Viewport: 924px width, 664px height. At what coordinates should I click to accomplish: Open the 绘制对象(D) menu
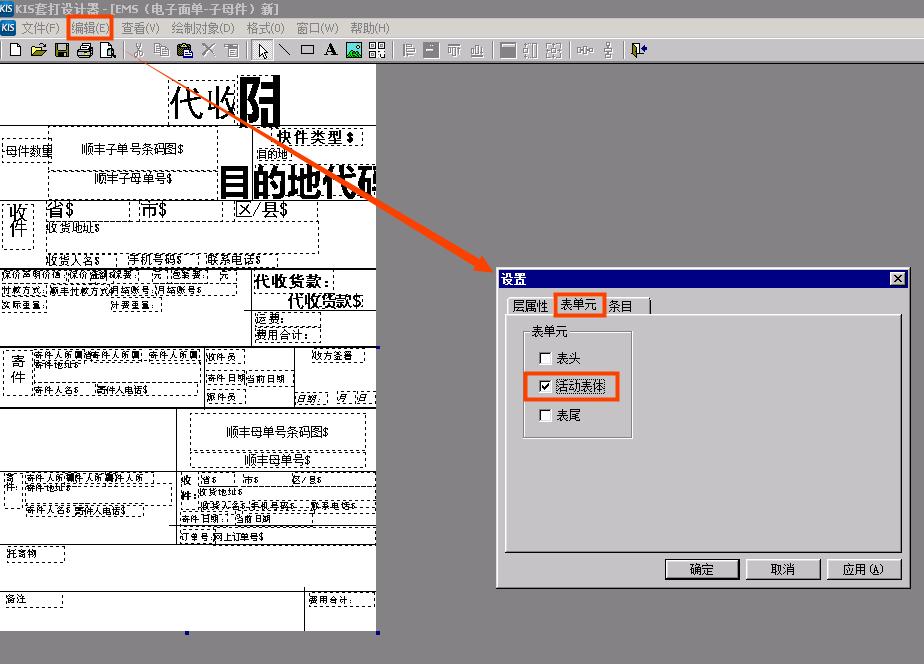click(204, 28)
